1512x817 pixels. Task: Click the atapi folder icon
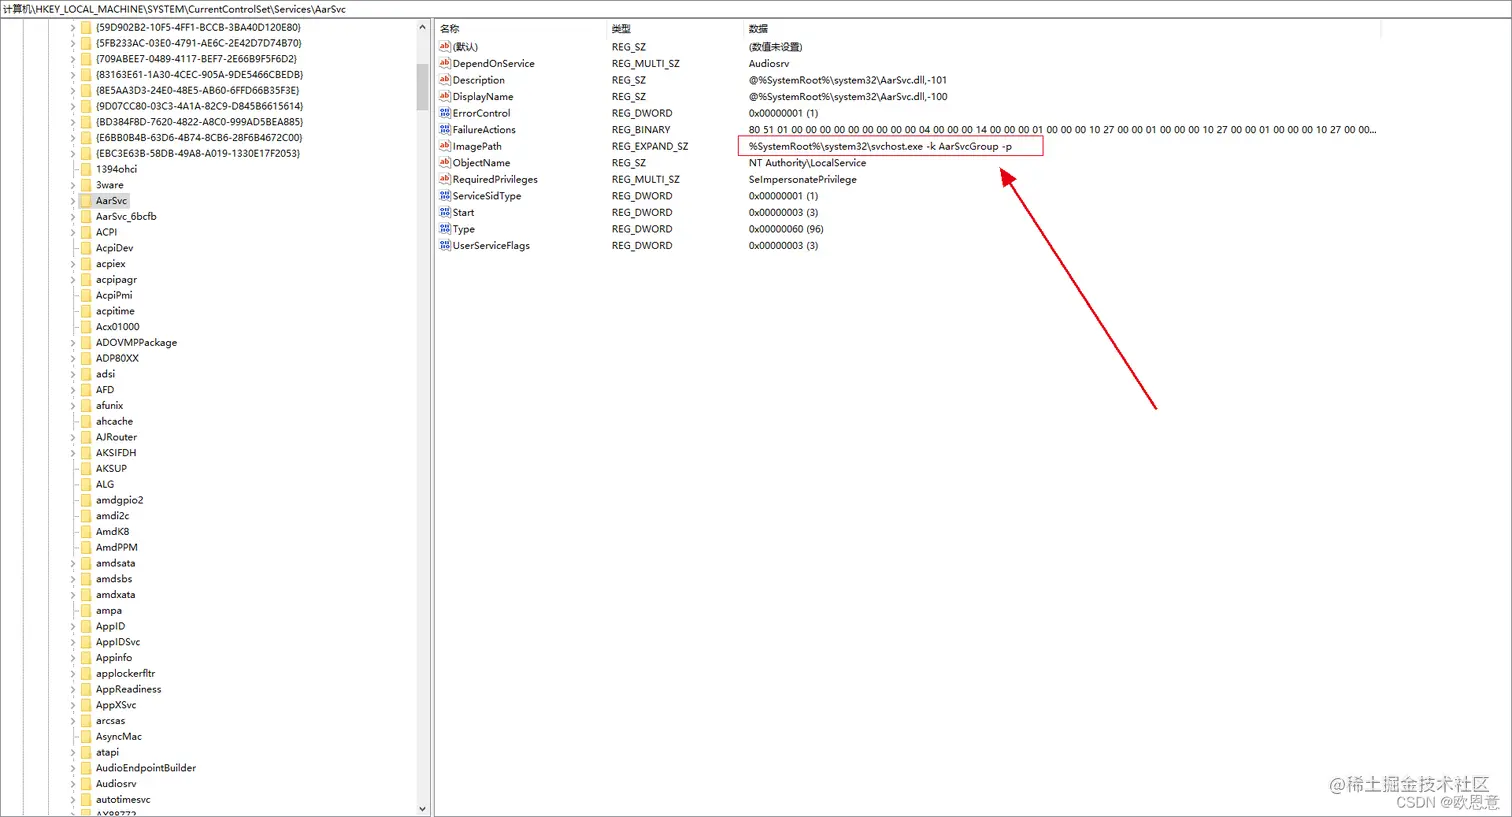(86, 752)
